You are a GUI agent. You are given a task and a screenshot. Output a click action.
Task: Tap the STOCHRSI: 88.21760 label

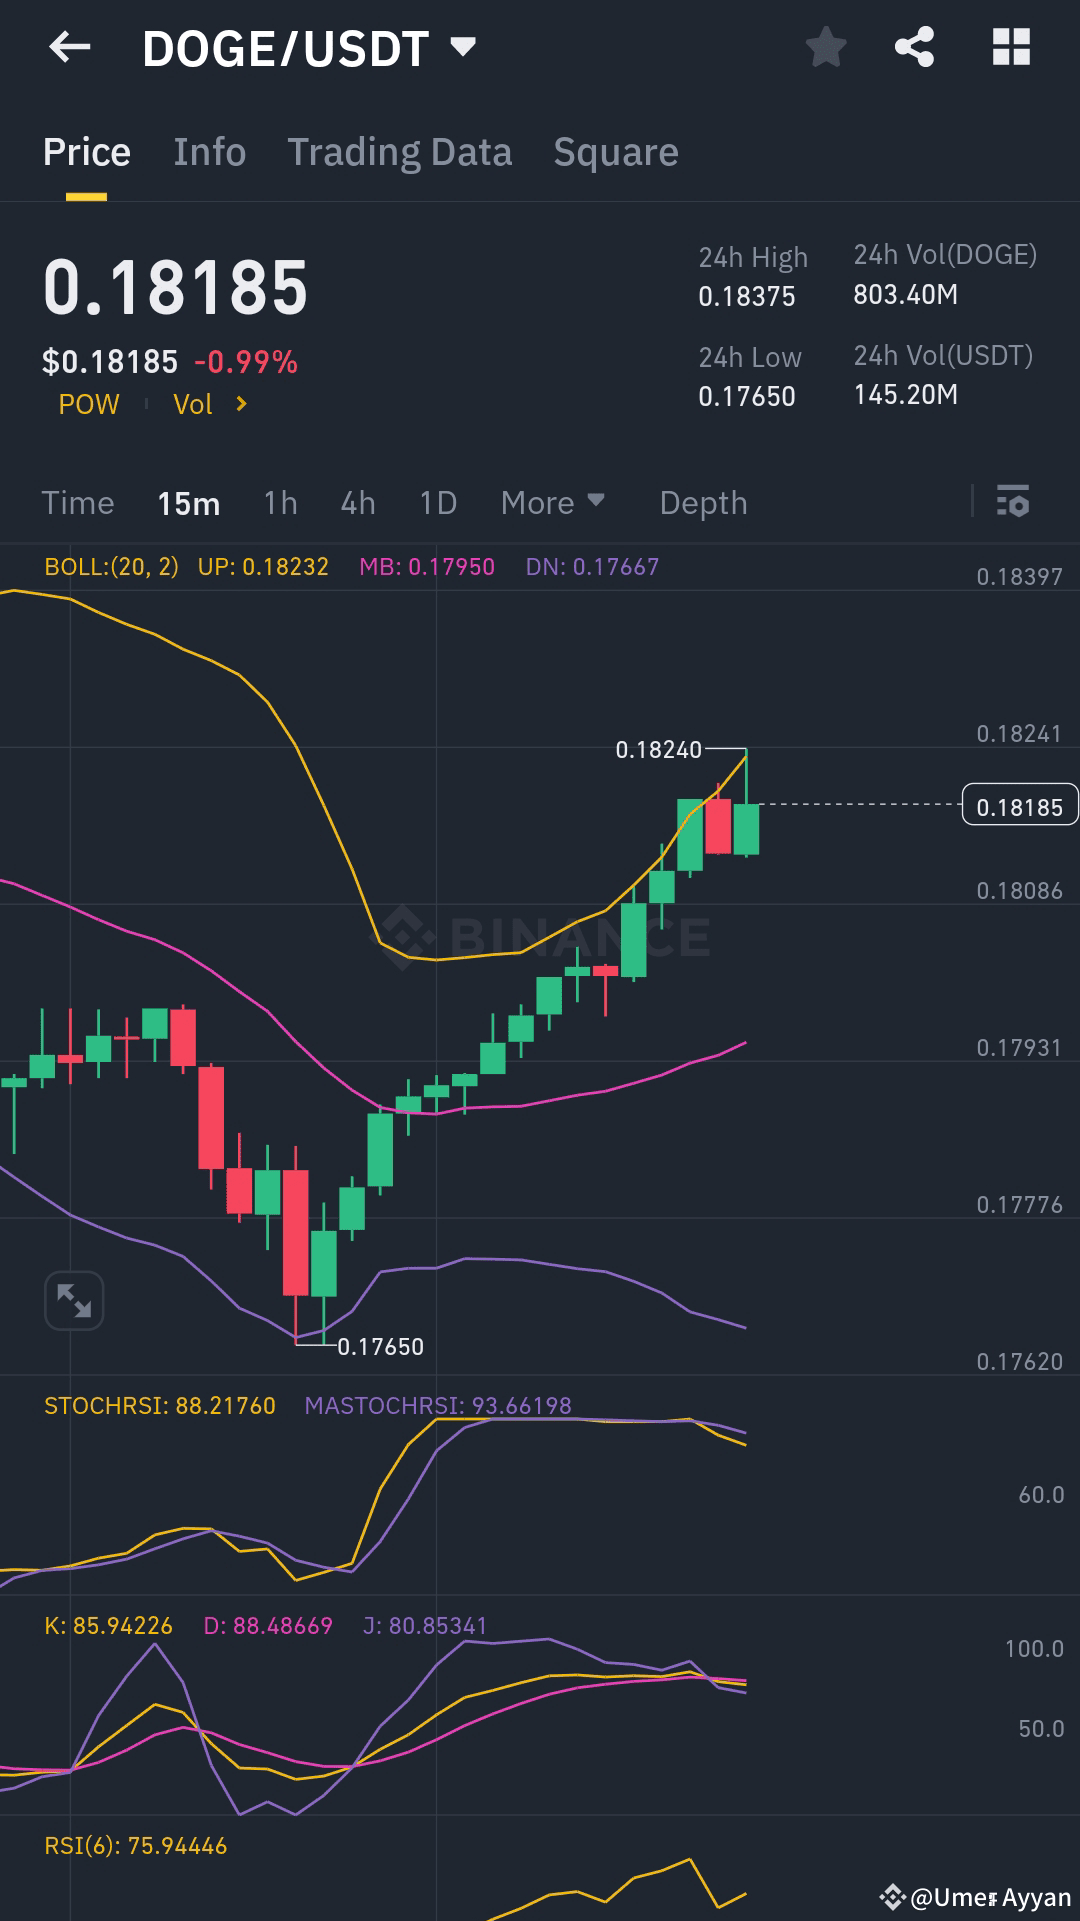click(x=160, y=1406)
